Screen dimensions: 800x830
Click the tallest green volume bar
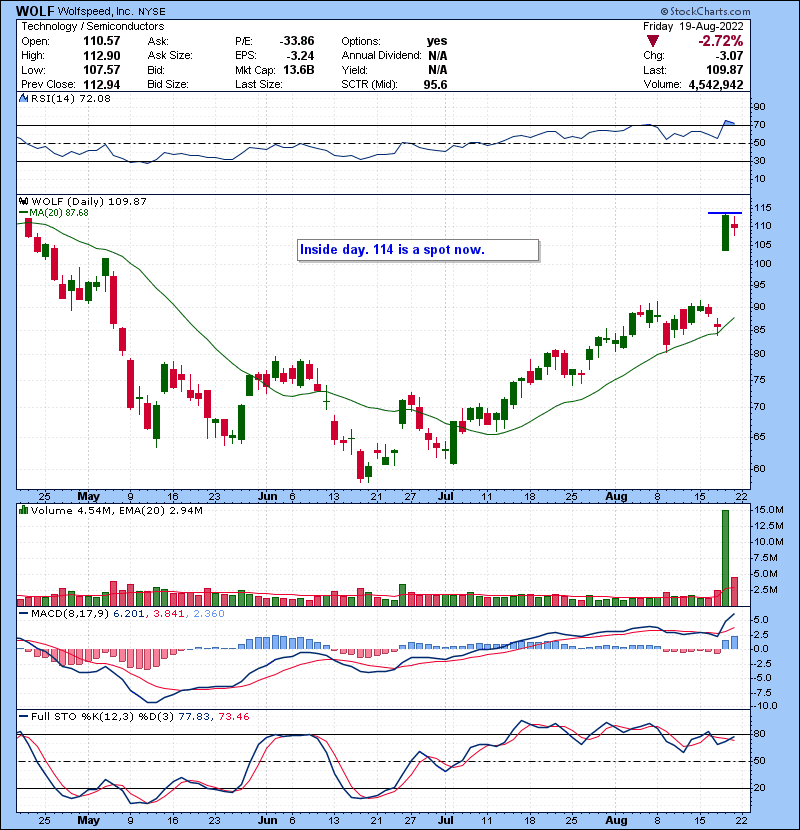pos(725,558)
